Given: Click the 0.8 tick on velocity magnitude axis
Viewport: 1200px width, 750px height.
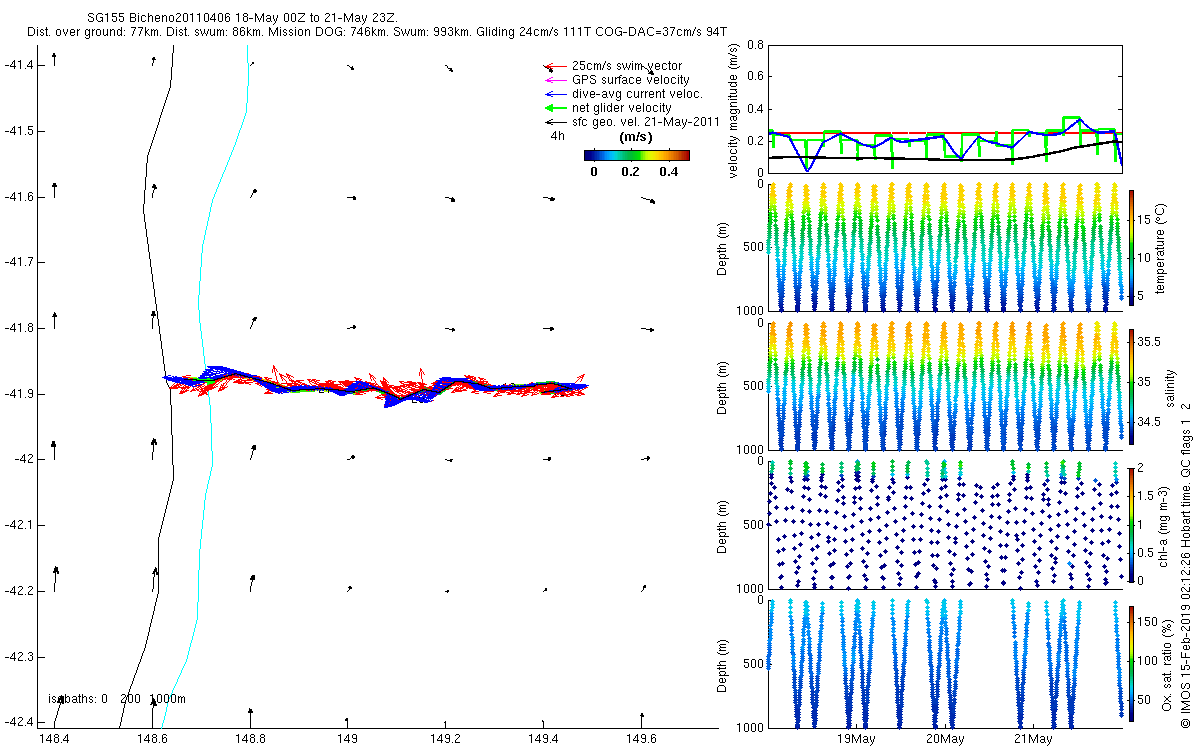Looking at the screenshot, I should (x=754, y=46).
